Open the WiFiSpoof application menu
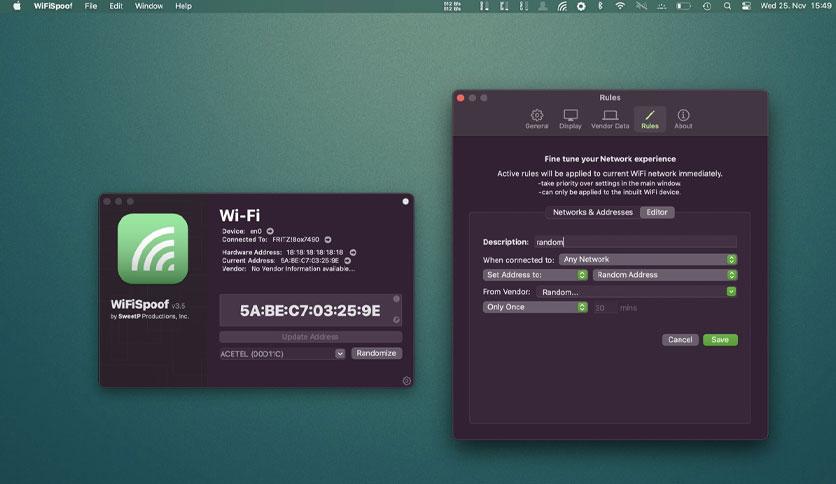The image size is (836, 484). (53, 6)
